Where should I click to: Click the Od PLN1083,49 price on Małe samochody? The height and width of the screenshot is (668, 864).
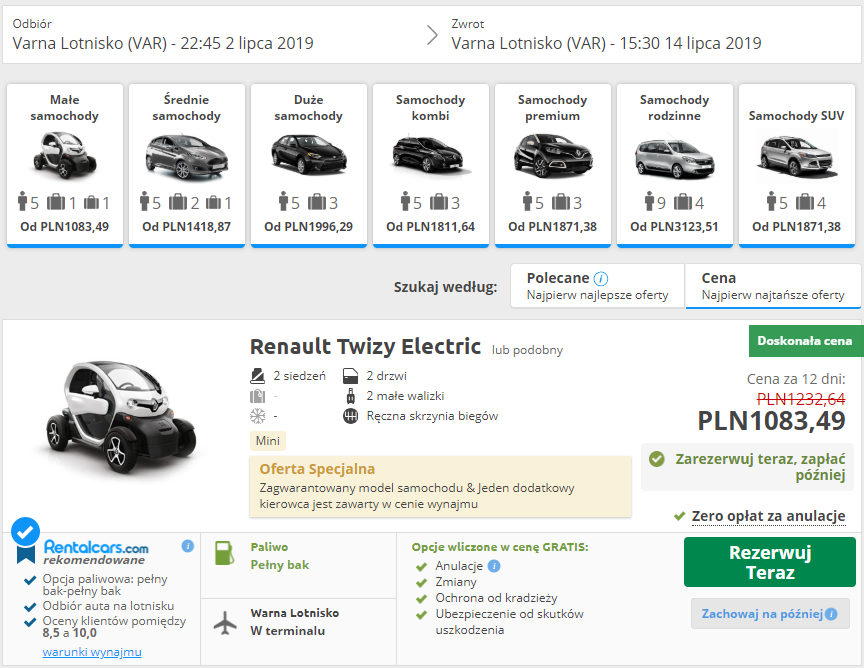tap(64, 227)
